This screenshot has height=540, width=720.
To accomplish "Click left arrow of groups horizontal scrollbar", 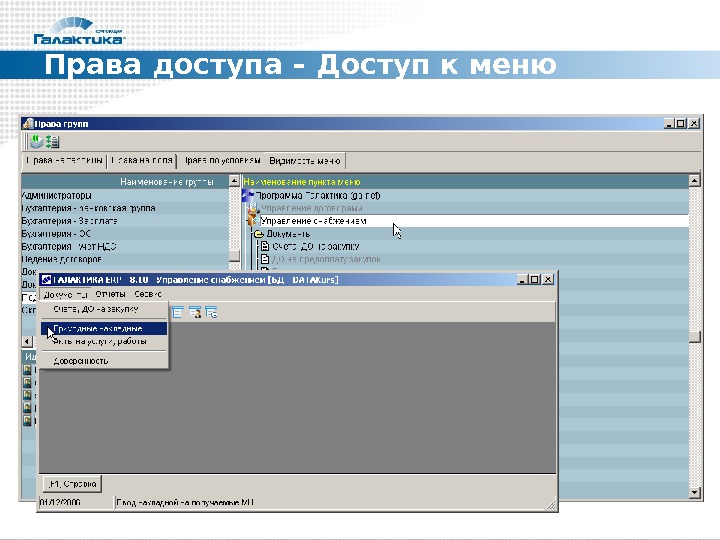I will (x=27, y=341).
